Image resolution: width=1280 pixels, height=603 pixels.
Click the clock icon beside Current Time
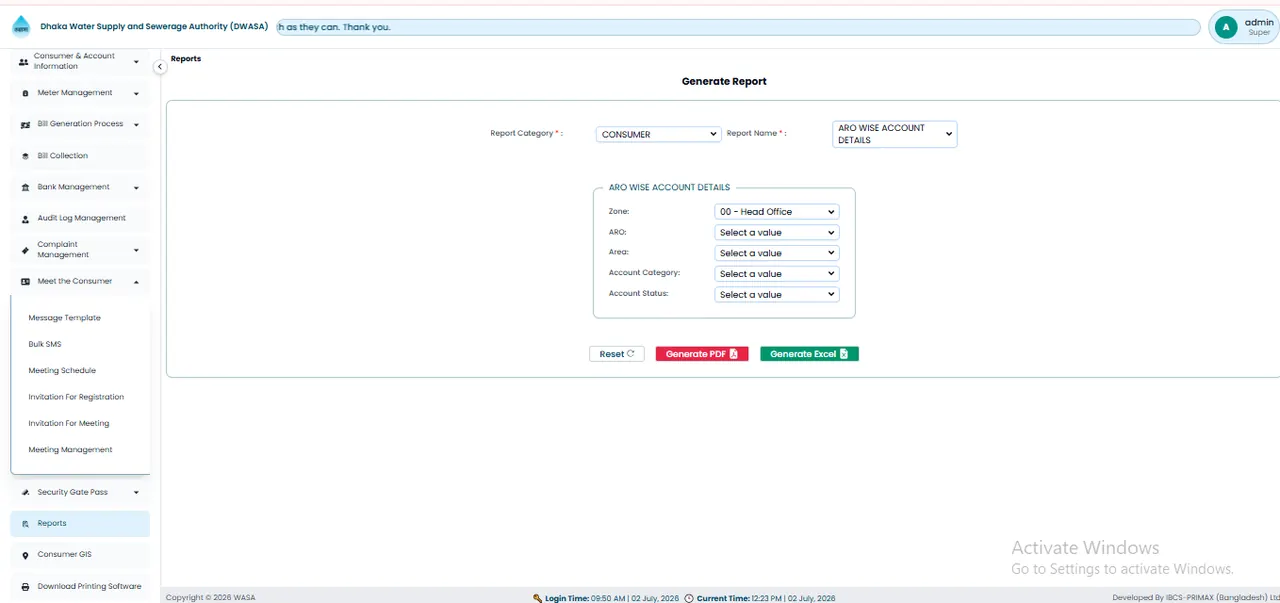[689, 598]
